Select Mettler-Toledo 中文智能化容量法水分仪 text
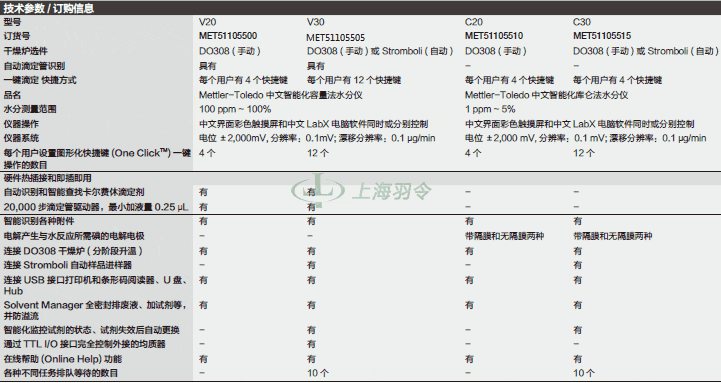This screenshot has height=383, width=721. pyautogui.click(x=280, y=95)
